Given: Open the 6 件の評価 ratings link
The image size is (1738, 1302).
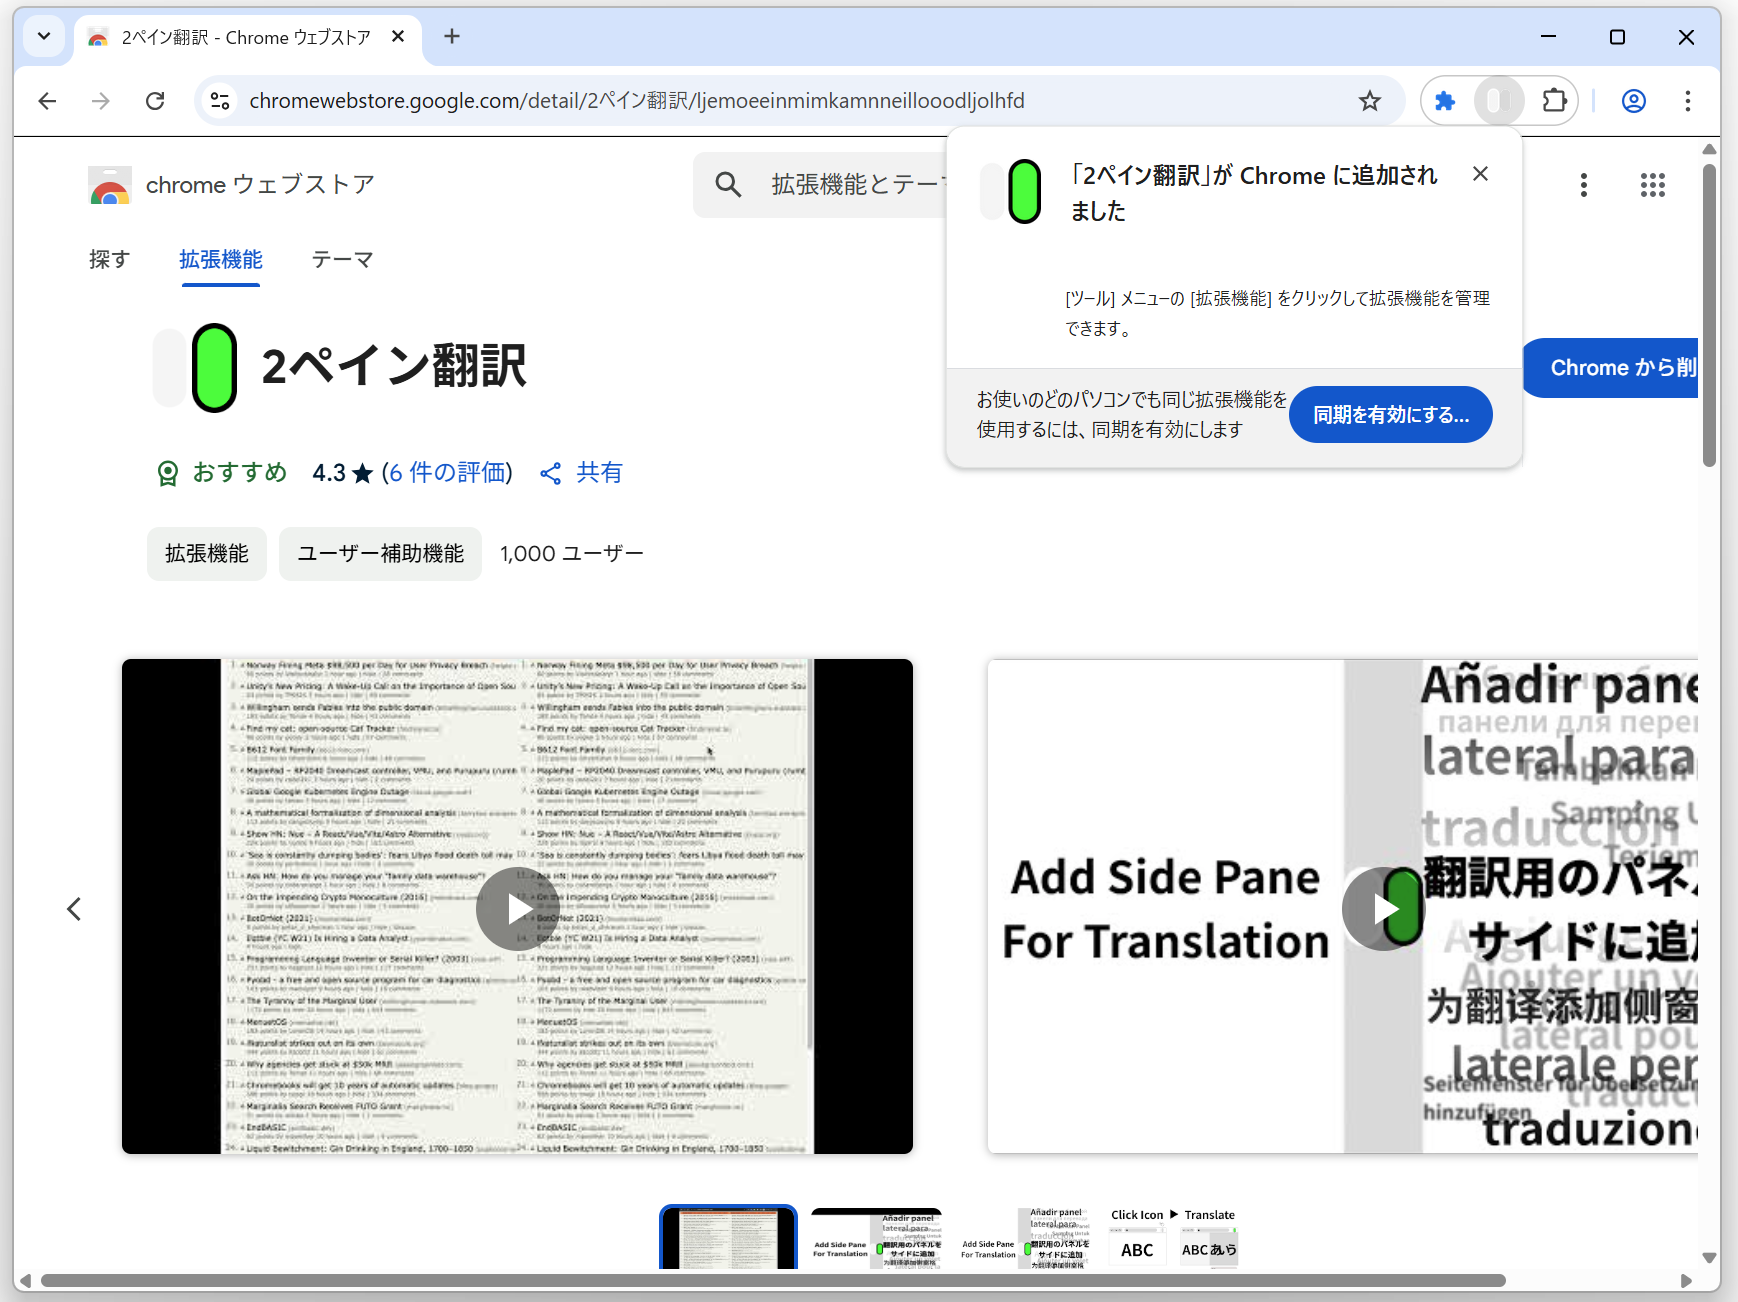Looking at the screenshot, I should [x=447, y=472].
